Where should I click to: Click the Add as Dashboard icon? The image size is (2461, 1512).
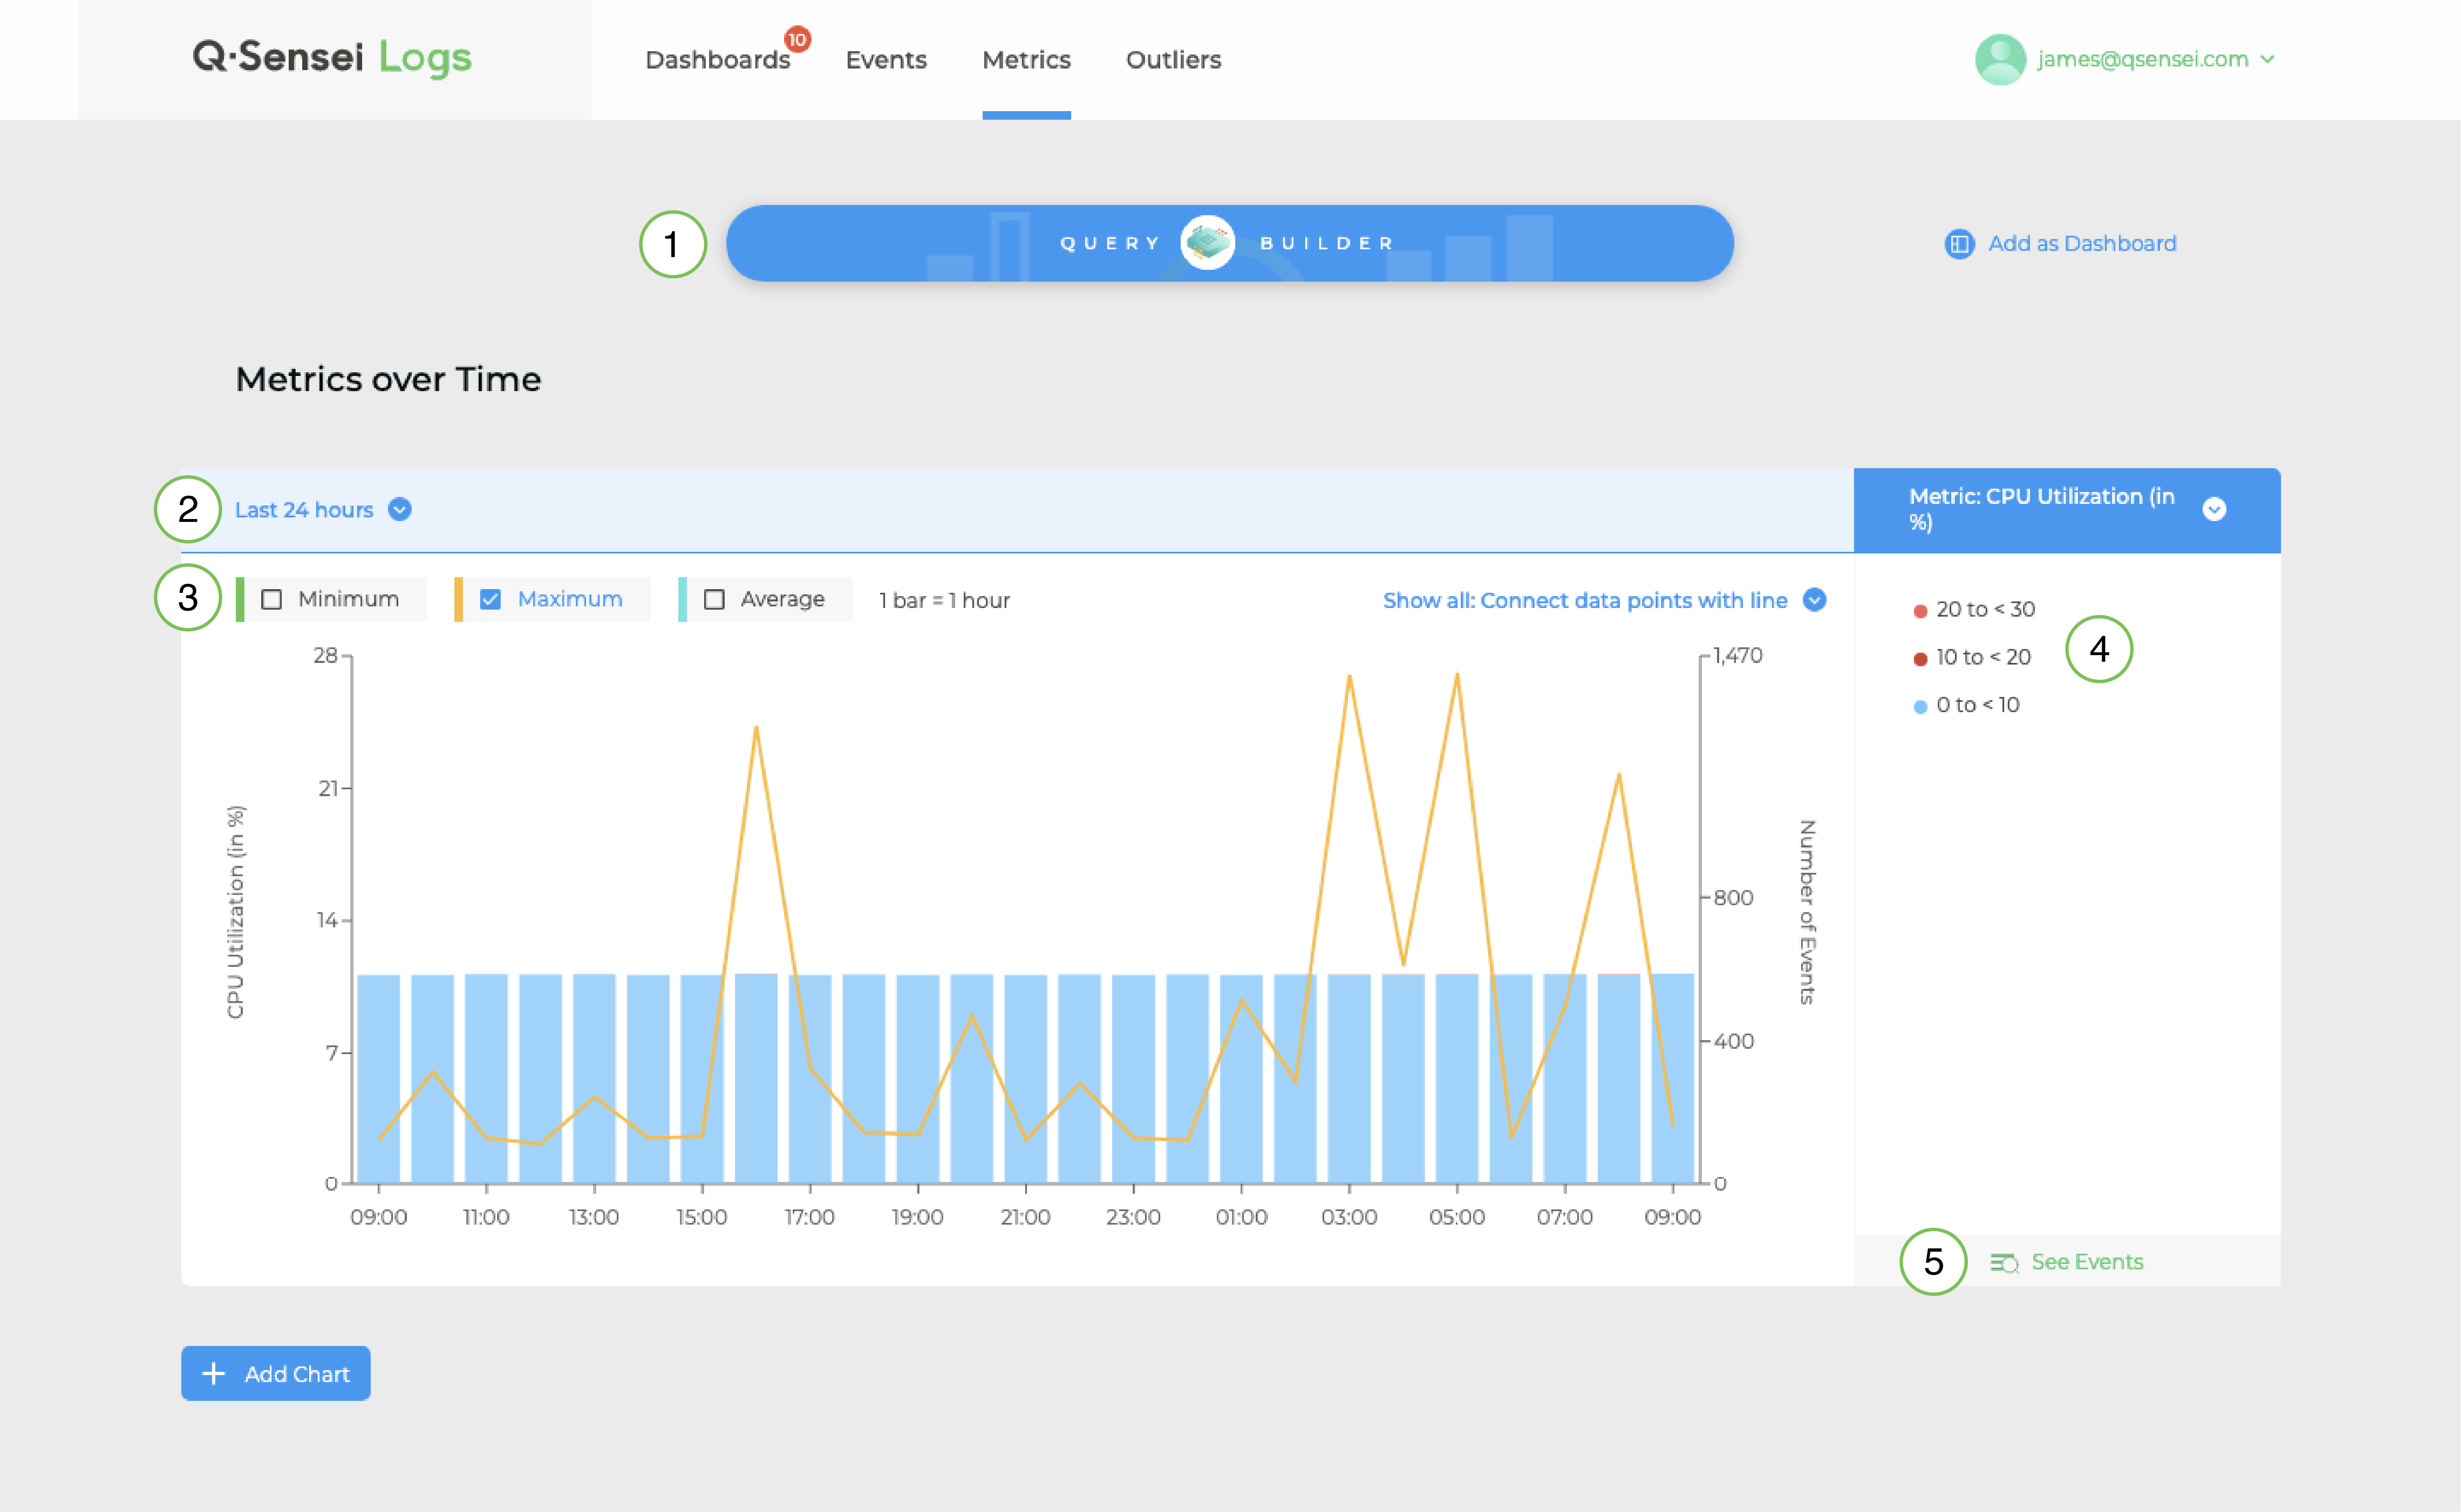click(x=1959, y=244)
